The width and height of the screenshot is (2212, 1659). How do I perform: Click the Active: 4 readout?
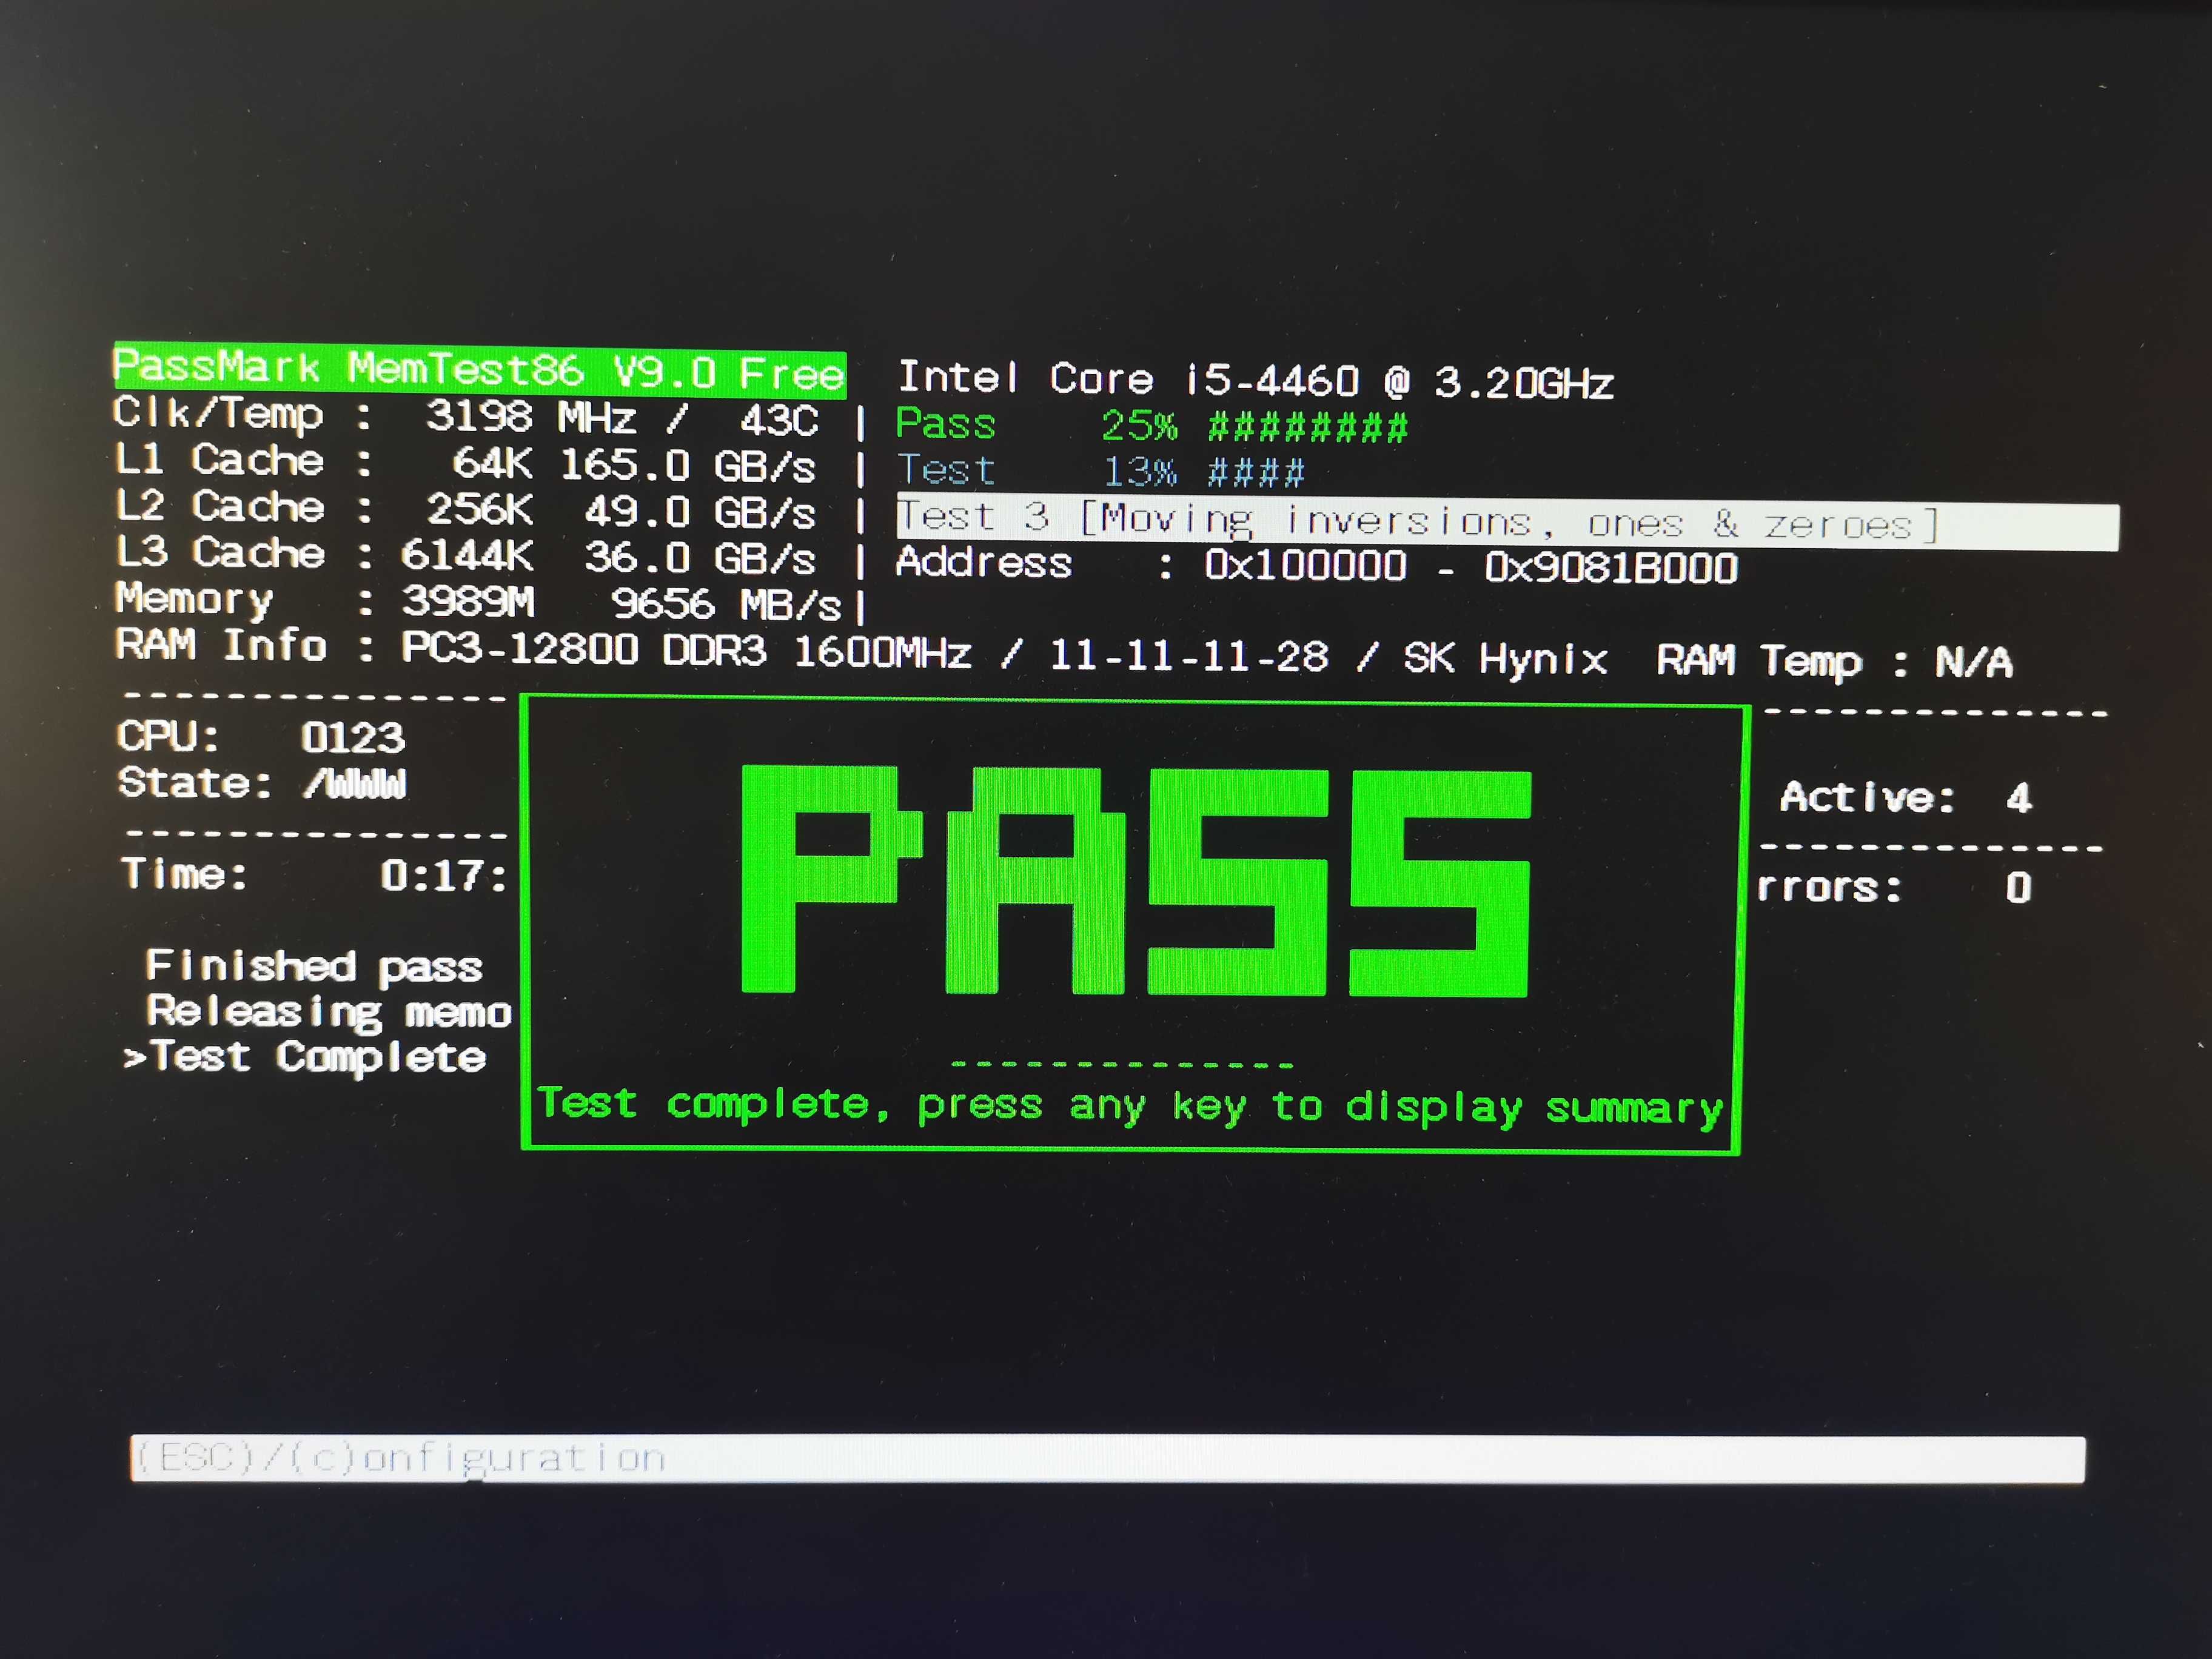[1906, 797]
